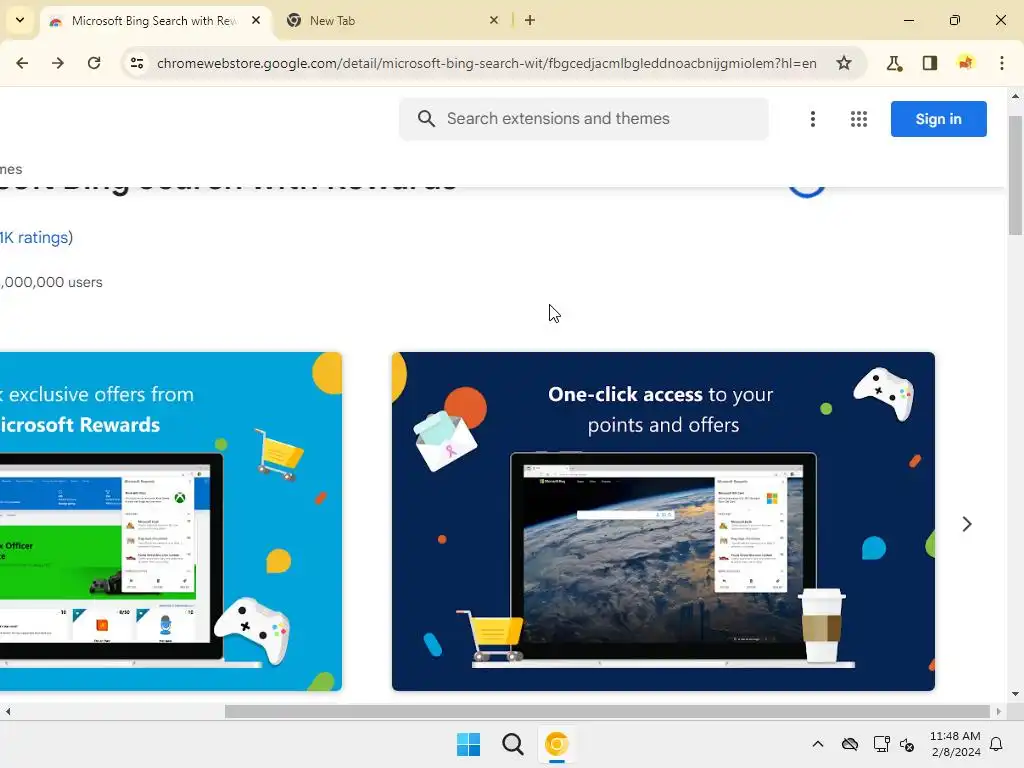
Task: Sign in to the Chrome Web Store
Action: tap(938, 119)
